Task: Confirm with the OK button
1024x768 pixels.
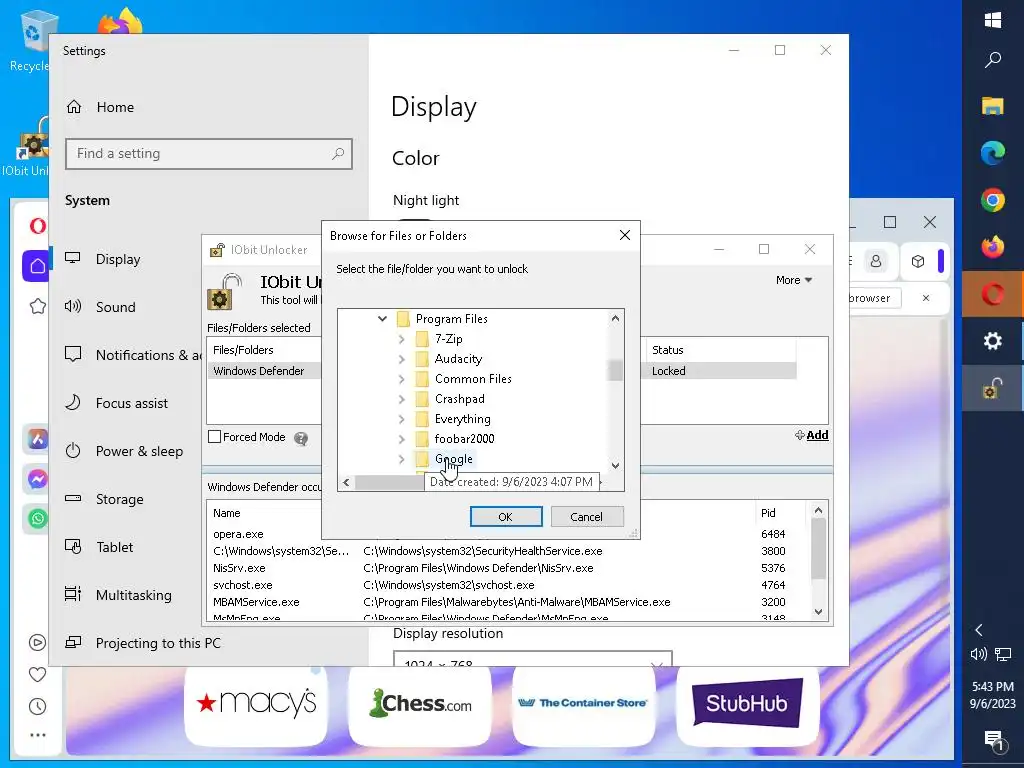Action: coord(506,517)
